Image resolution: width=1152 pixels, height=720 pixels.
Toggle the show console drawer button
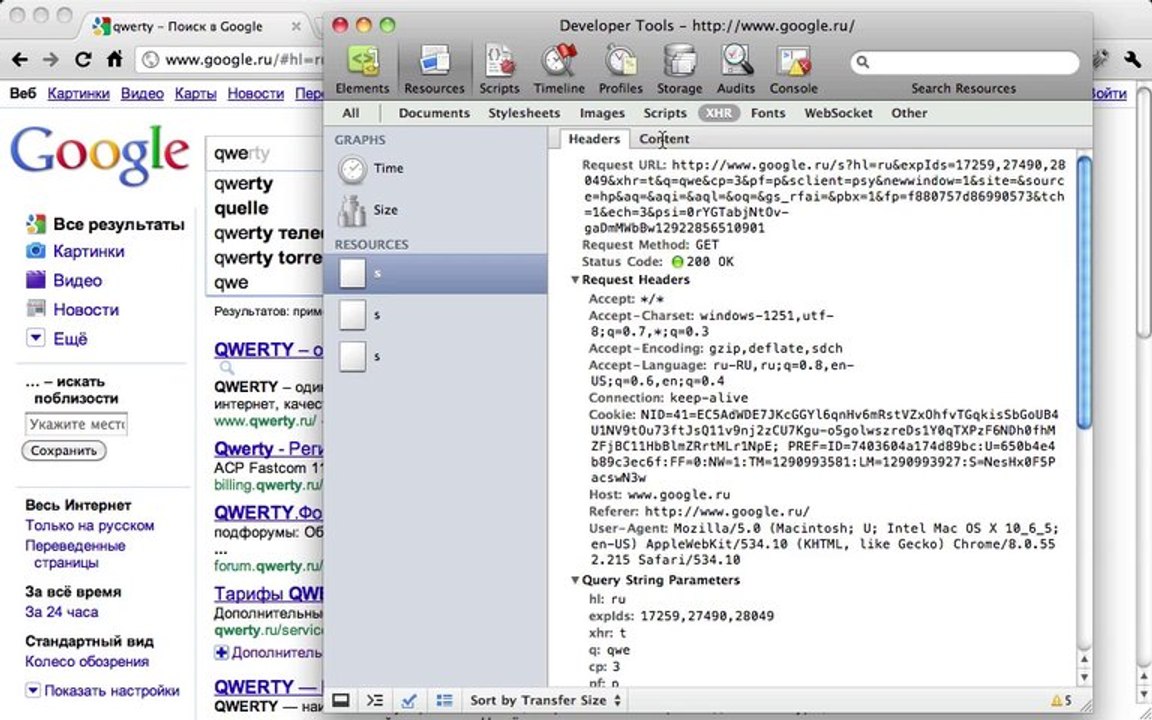(x=375, y=700)
